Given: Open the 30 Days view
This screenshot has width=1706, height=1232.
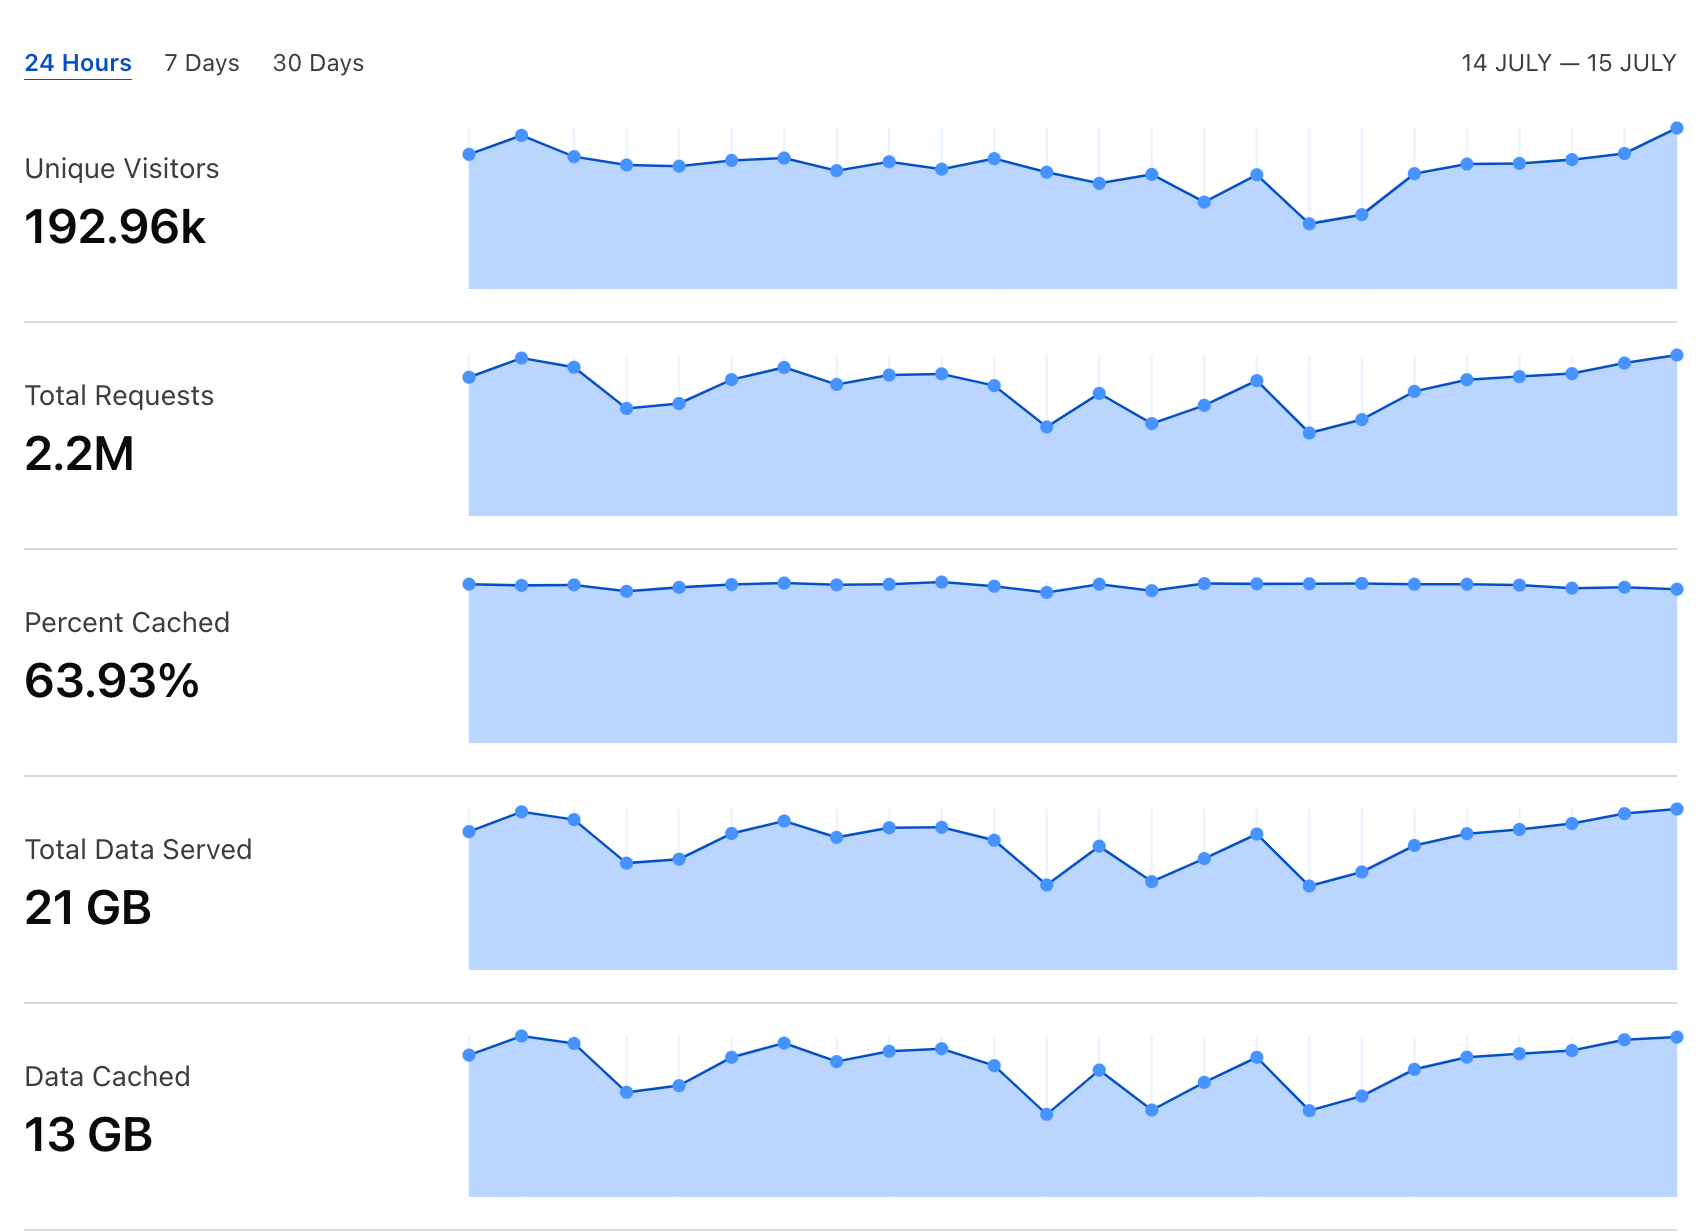Looking at the screenshot, I should (x=318, y=63).
